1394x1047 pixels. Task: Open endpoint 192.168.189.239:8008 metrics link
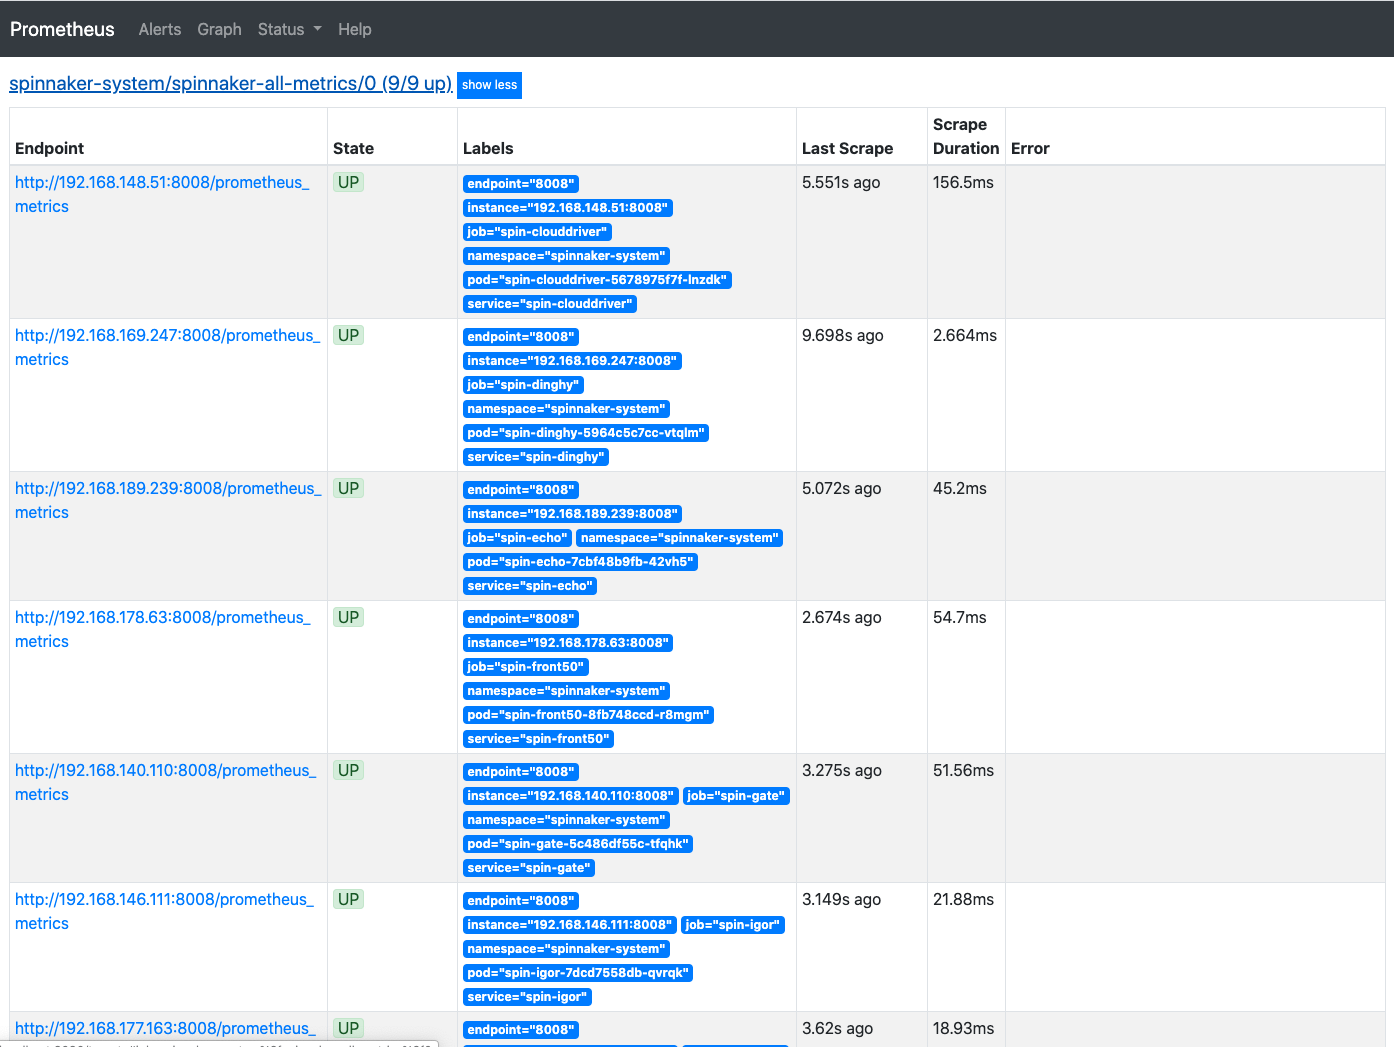coord(168,500)
